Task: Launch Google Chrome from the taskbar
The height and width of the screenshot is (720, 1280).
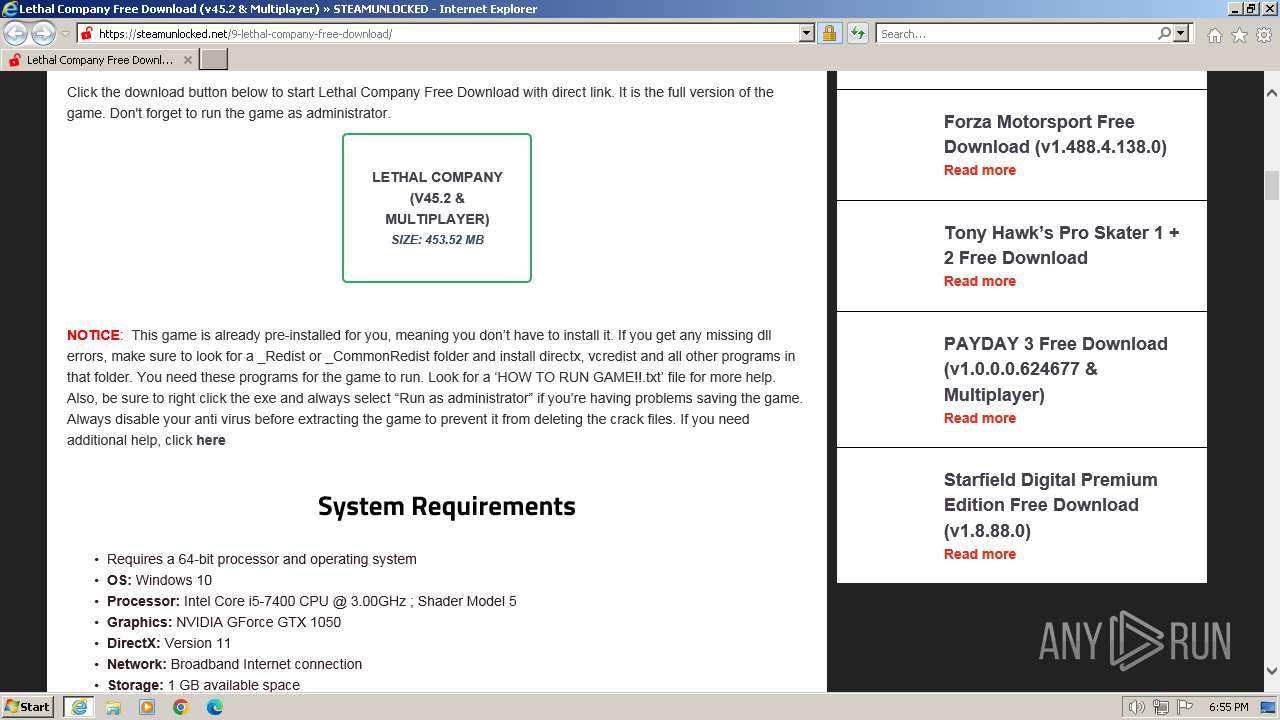Action: pos(181,707)
